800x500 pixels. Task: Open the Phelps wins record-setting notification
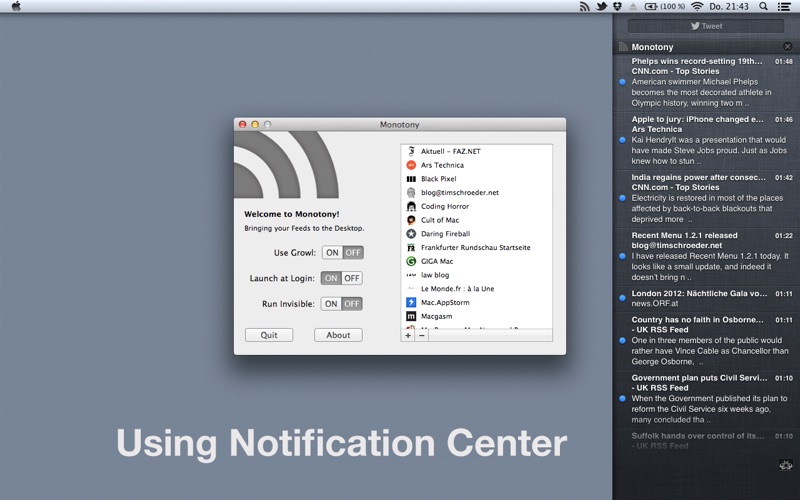(x=706, y=82)
